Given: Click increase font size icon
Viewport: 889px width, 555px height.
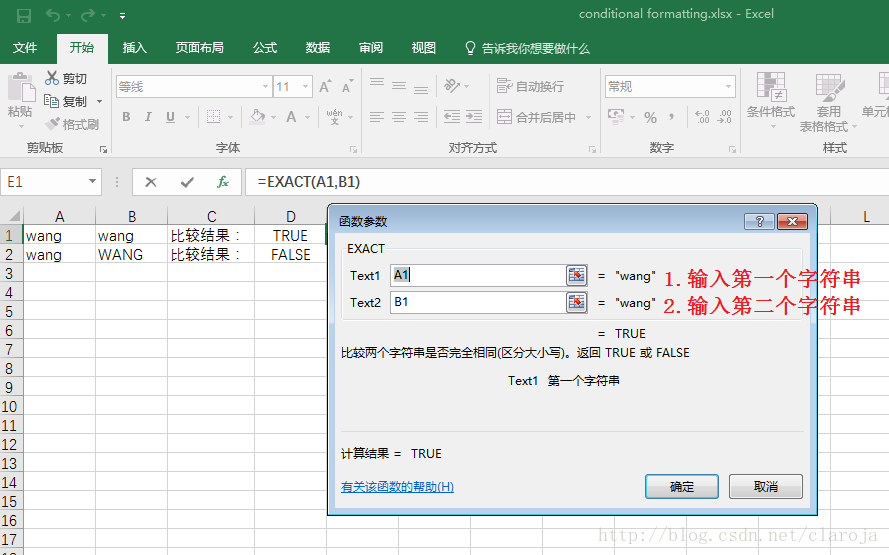Looking at the screenshot, I should tap(325, 87).
